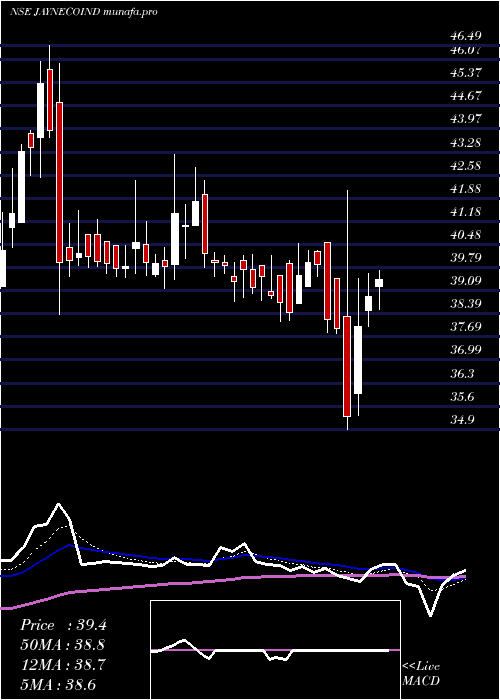Click the 5MA : 38.6 readout
500x700 pixels.
click(58, 685)
